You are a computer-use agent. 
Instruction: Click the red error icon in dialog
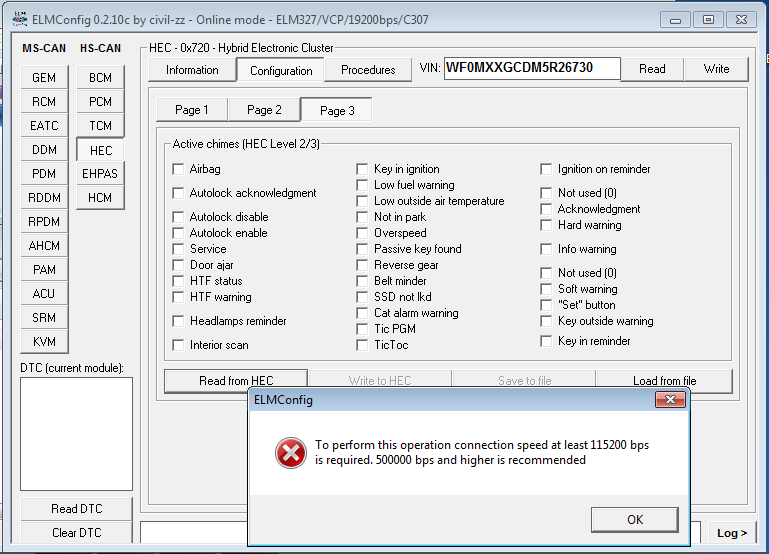(x=290, y=453)
